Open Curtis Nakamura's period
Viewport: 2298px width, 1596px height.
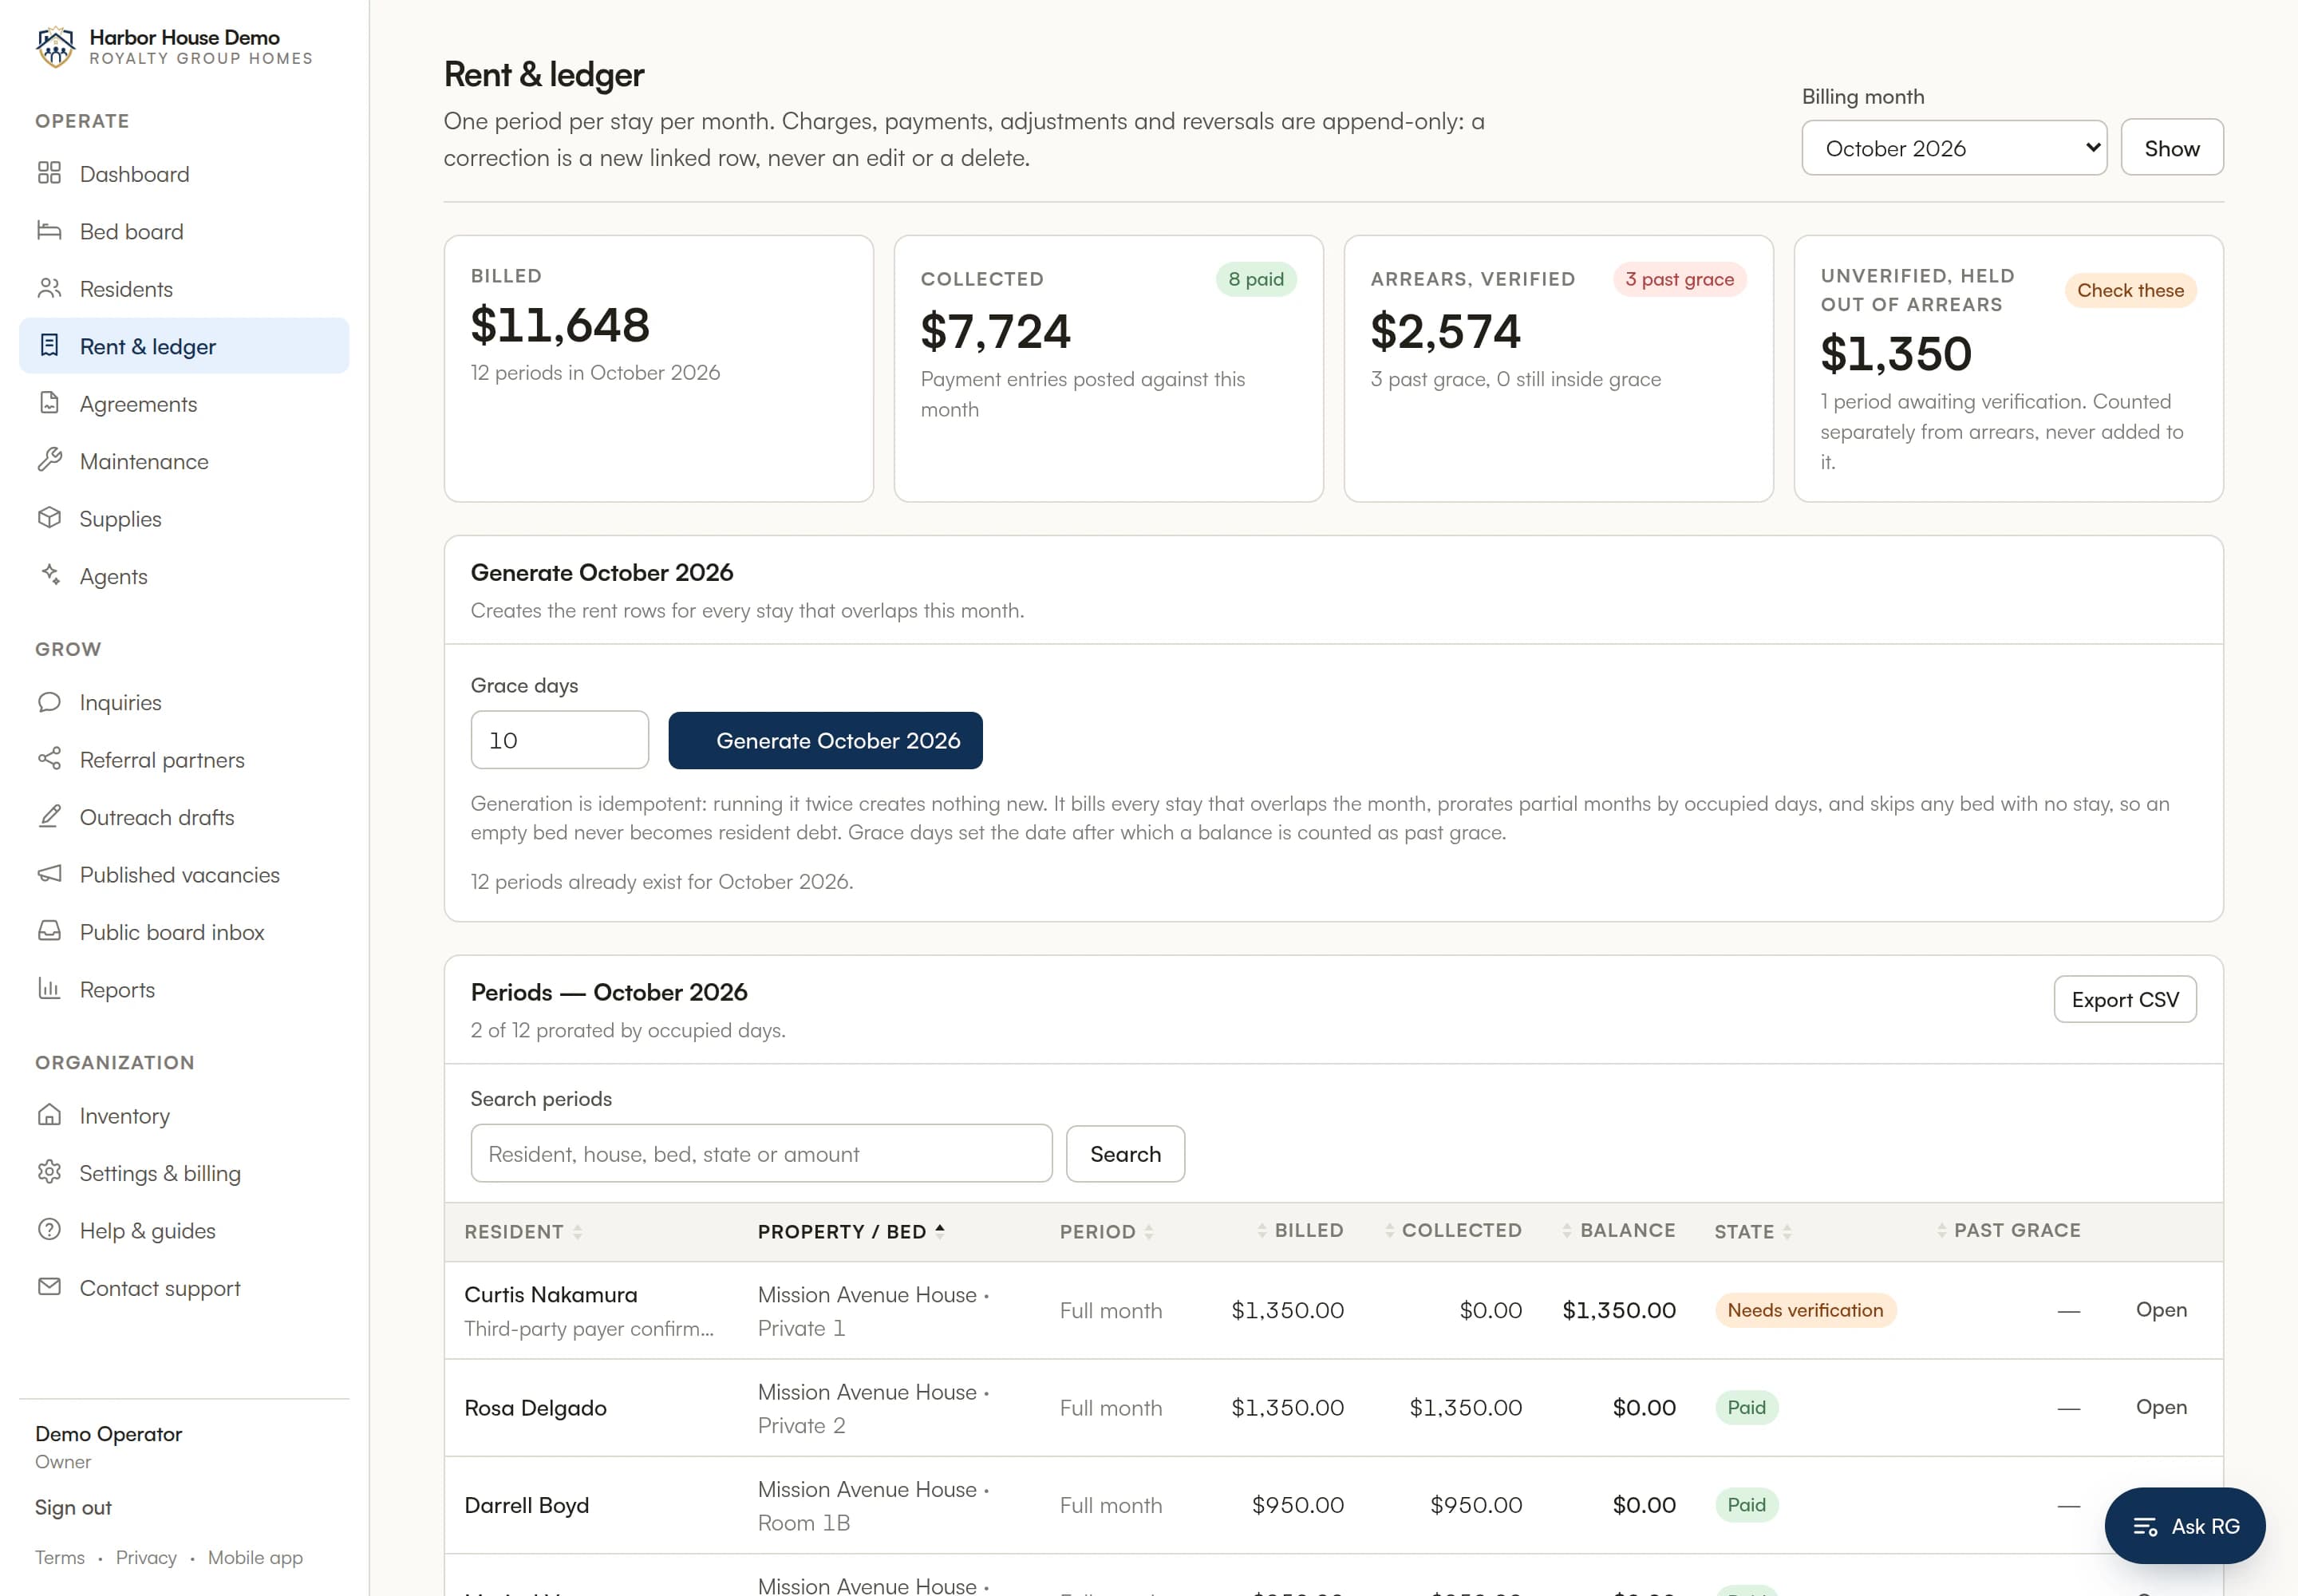click(2161, 1309)
